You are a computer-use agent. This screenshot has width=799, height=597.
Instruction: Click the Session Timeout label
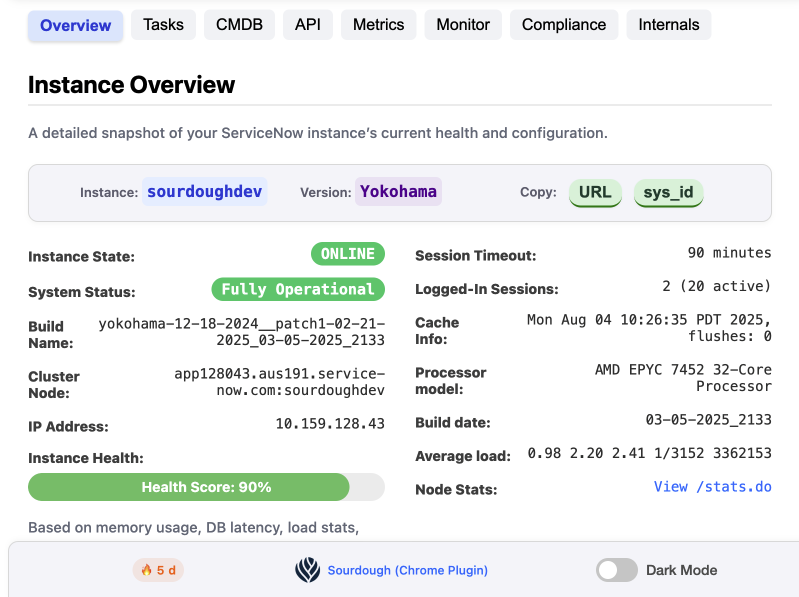[475, 255]
